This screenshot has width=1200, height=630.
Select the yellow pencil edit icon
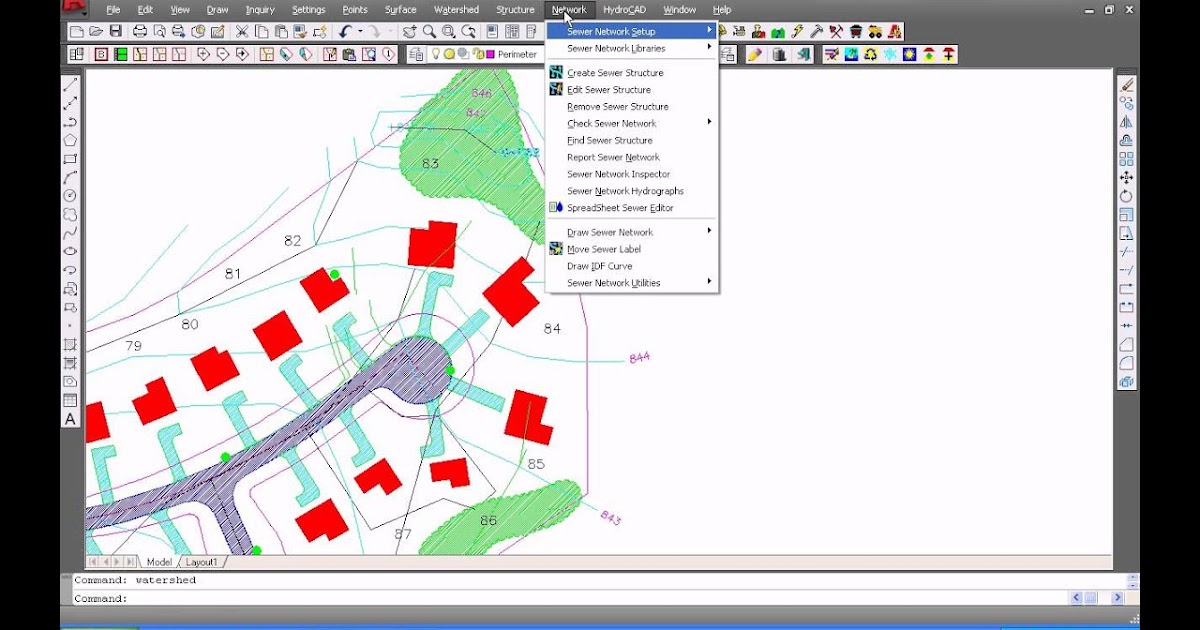[754, 55]
